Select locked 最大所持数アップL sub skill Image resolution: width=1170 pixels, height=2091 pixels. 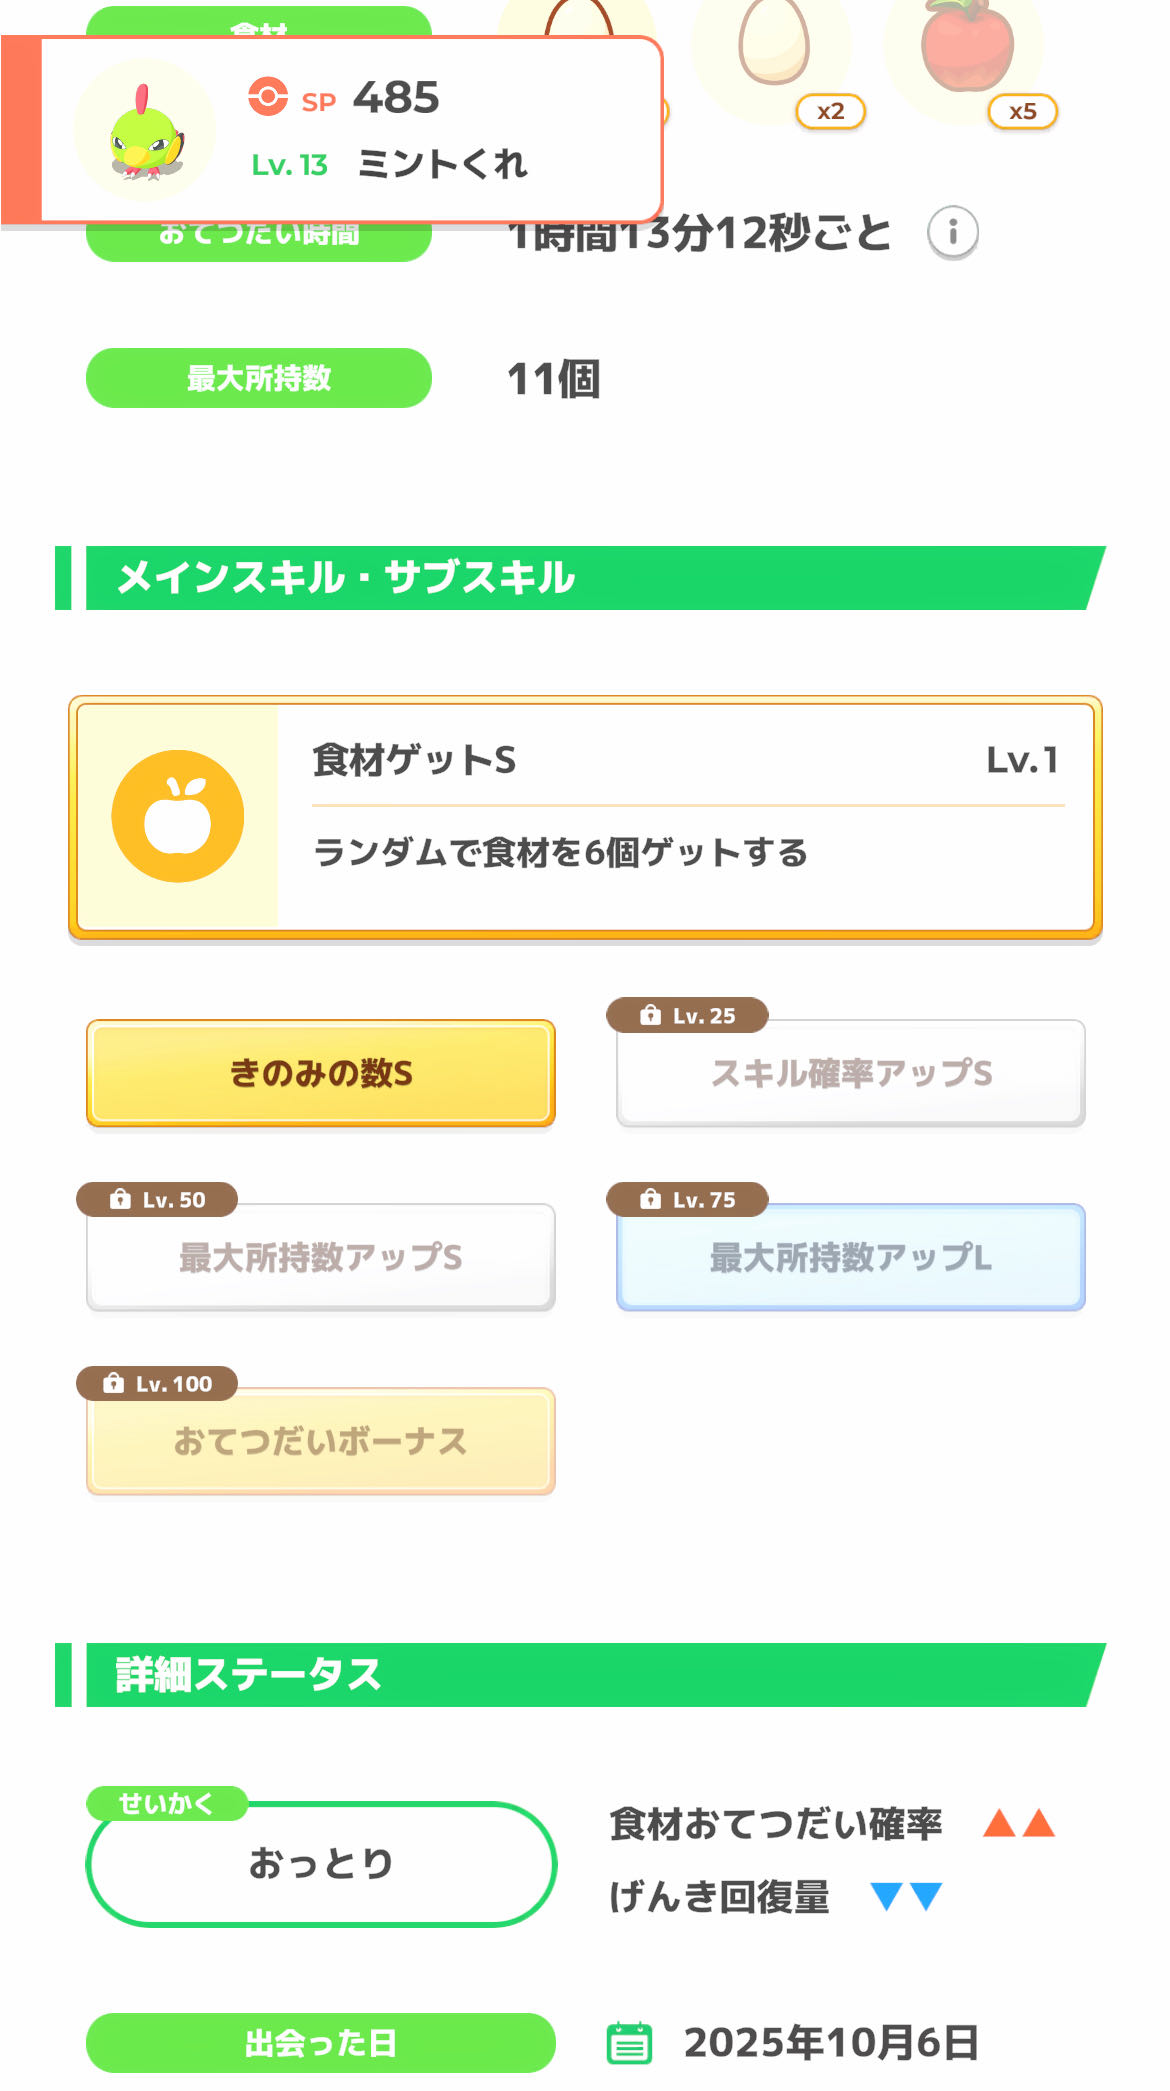(851, 1257)
